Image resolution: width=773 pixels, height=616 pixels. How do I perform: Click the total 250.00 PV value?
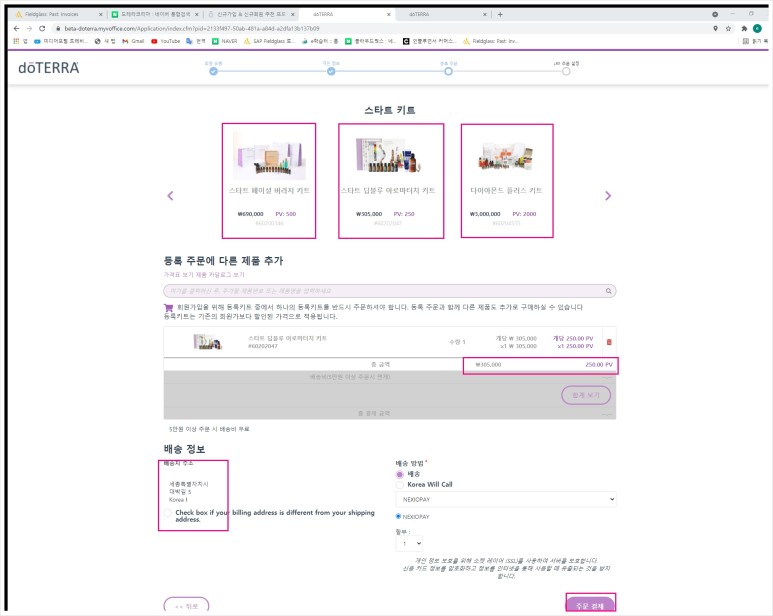(599, 365)
